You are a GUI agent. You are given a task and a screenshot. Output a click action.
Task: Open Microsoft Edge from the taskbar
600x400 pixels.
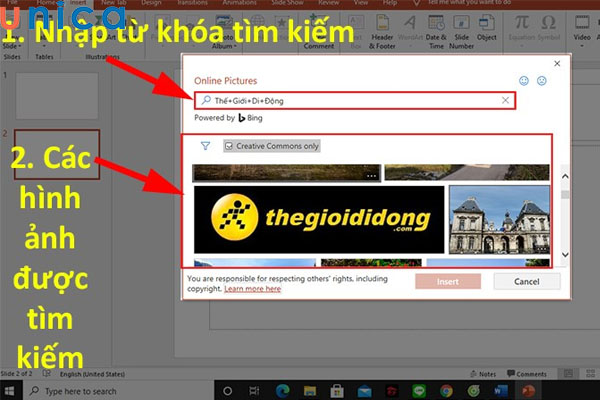pyautogui.click(x=282, y=391)
